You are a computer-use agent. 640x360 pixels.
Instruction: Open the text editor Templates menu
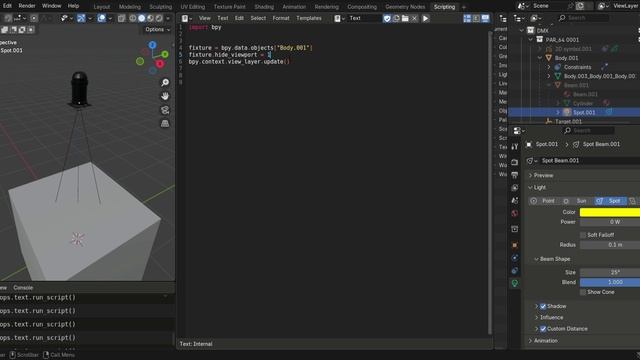point(309,18)
